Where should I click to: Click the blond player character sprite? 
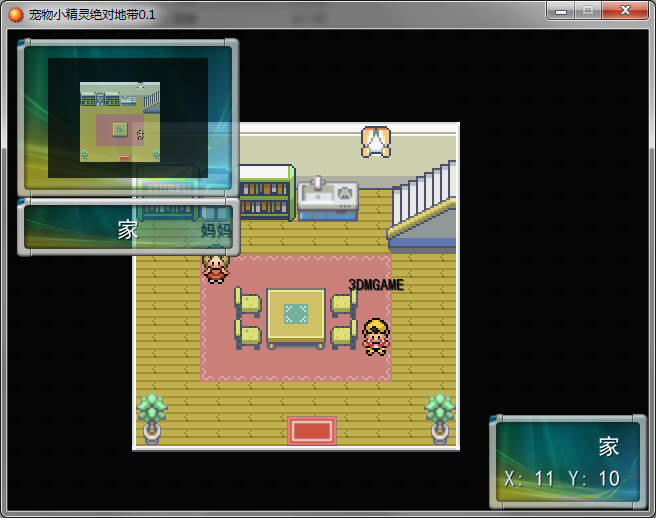click(x=376, y=337)
